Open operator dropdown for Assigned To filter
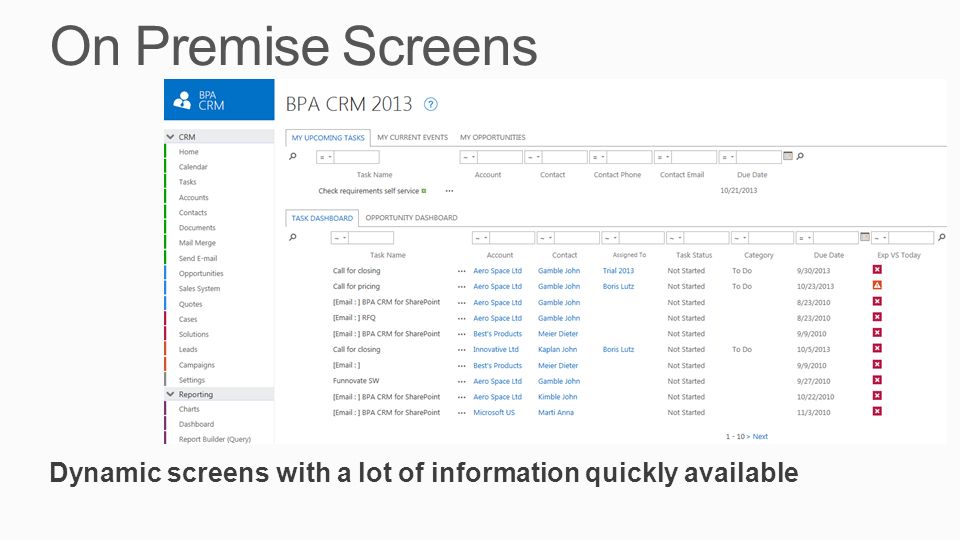Image resolution: width=960 pixels, height=540 pixels. (x=610, y=238)
